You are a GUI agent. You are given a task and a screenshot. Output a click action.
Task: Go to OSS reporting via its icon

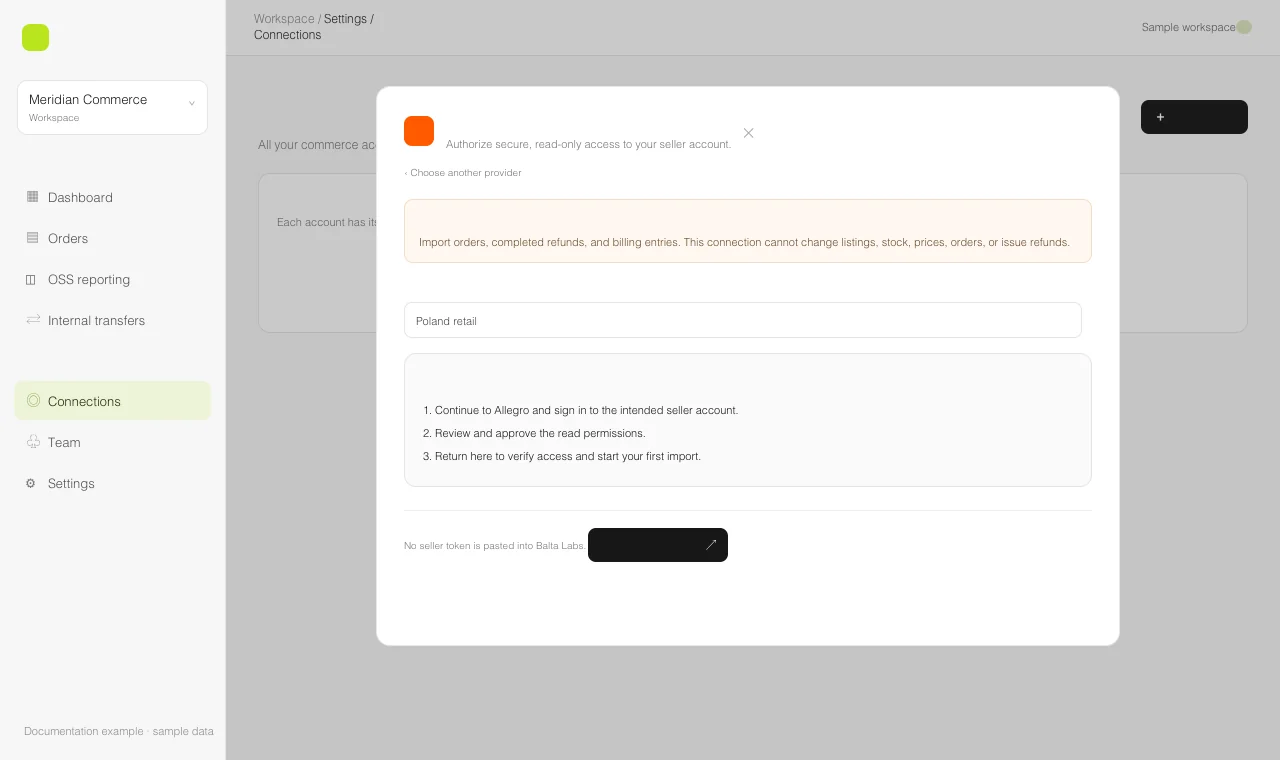(31, 279)
